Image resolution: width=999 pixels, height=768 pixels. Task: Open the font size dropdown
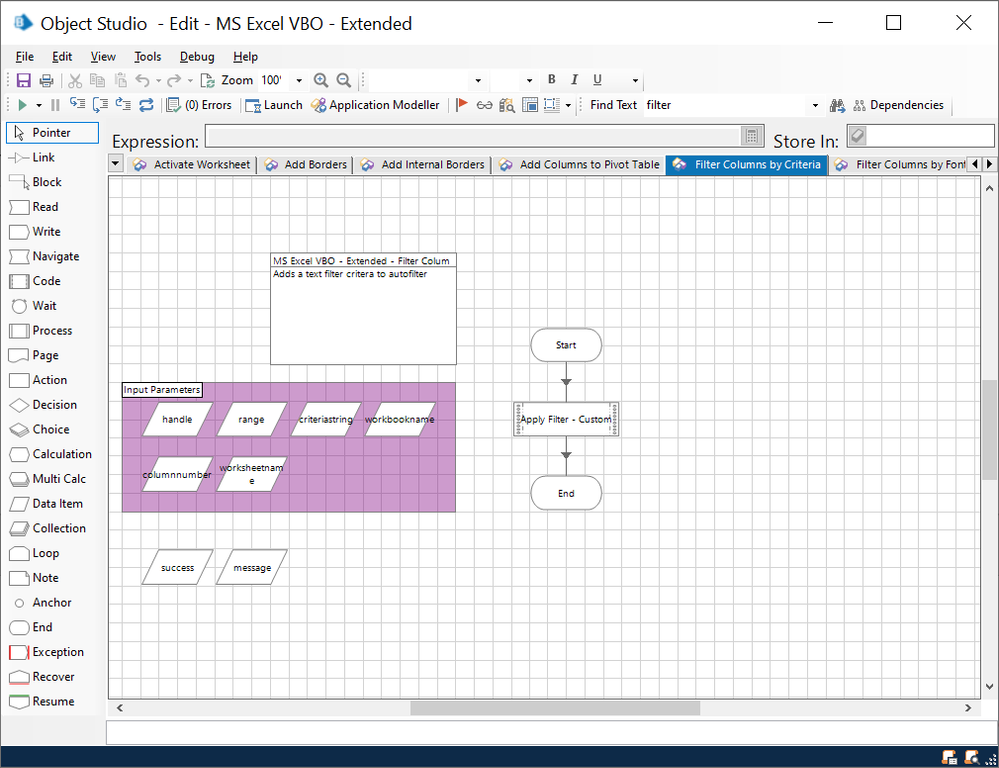click(529, 80)
